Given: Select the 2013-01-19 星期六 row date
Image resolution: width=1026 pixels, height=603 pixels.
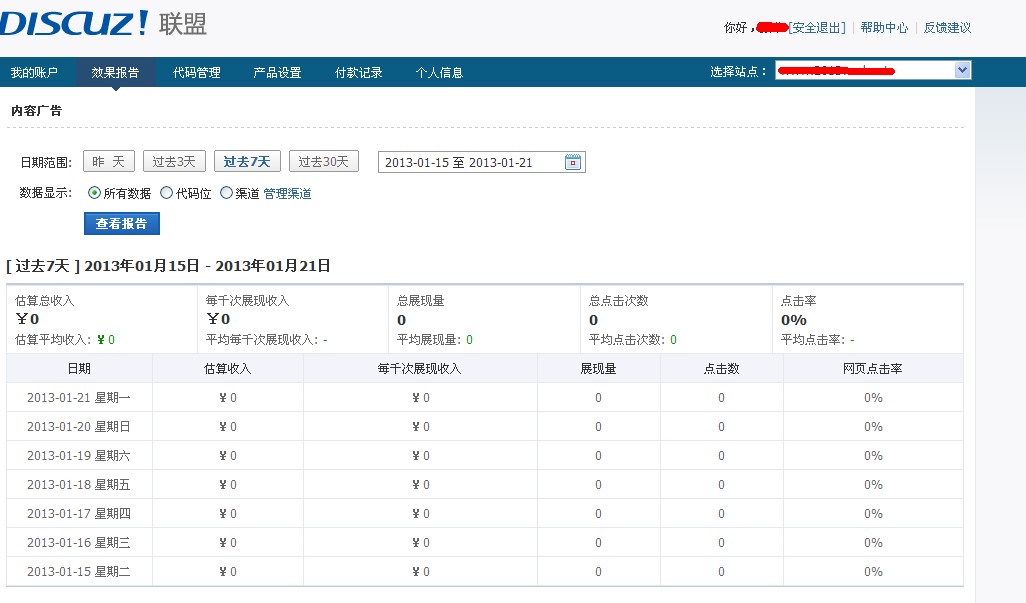Looking at the screenshot, I should 79,456.
